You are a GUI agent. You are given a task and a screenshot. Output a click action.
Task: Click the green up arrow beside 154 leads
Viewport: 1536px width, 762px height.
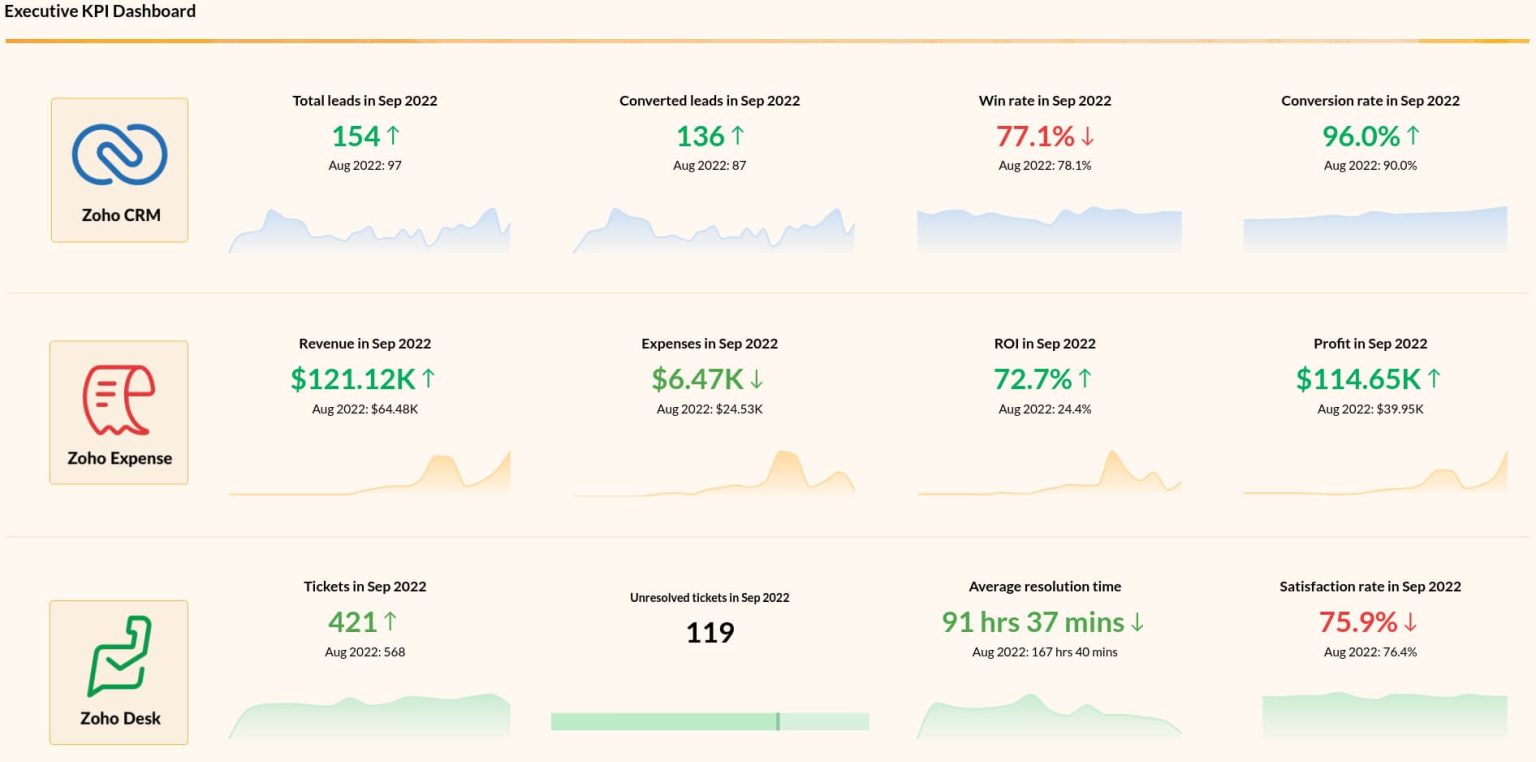[389, 136]
